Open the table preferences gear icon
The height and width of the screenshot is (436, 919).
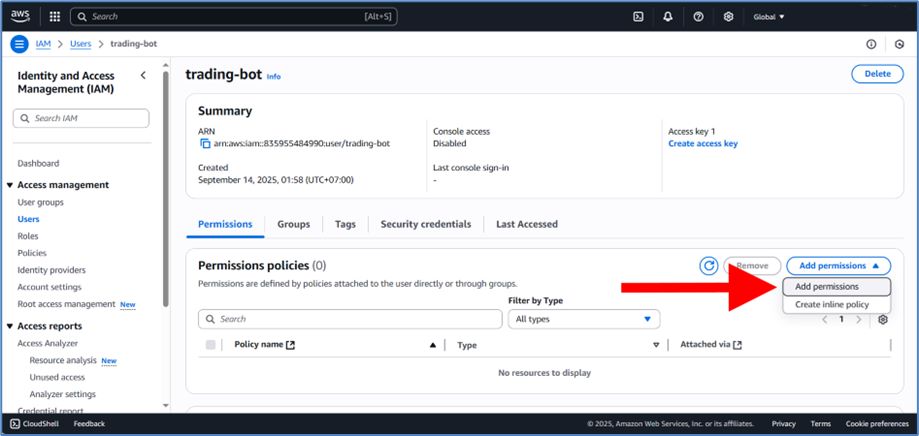coord(882,319)
